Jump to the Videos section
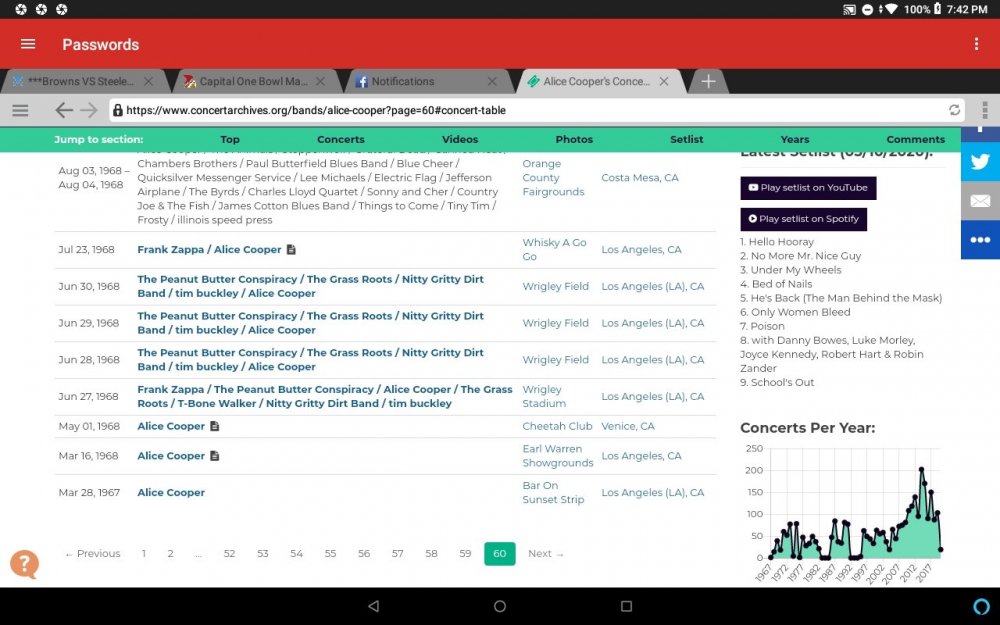 460,139
